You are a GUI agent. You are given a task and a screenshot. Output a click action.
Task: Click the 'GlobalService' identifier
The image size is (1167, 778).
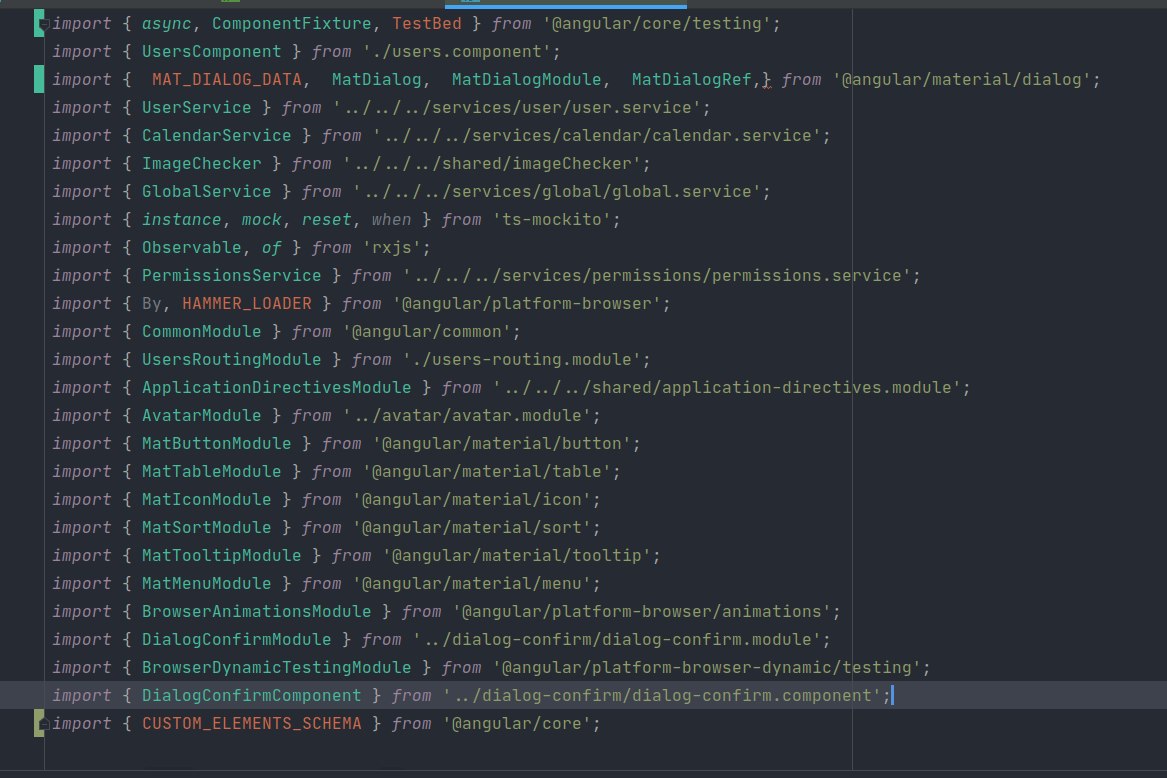point(207,191)
